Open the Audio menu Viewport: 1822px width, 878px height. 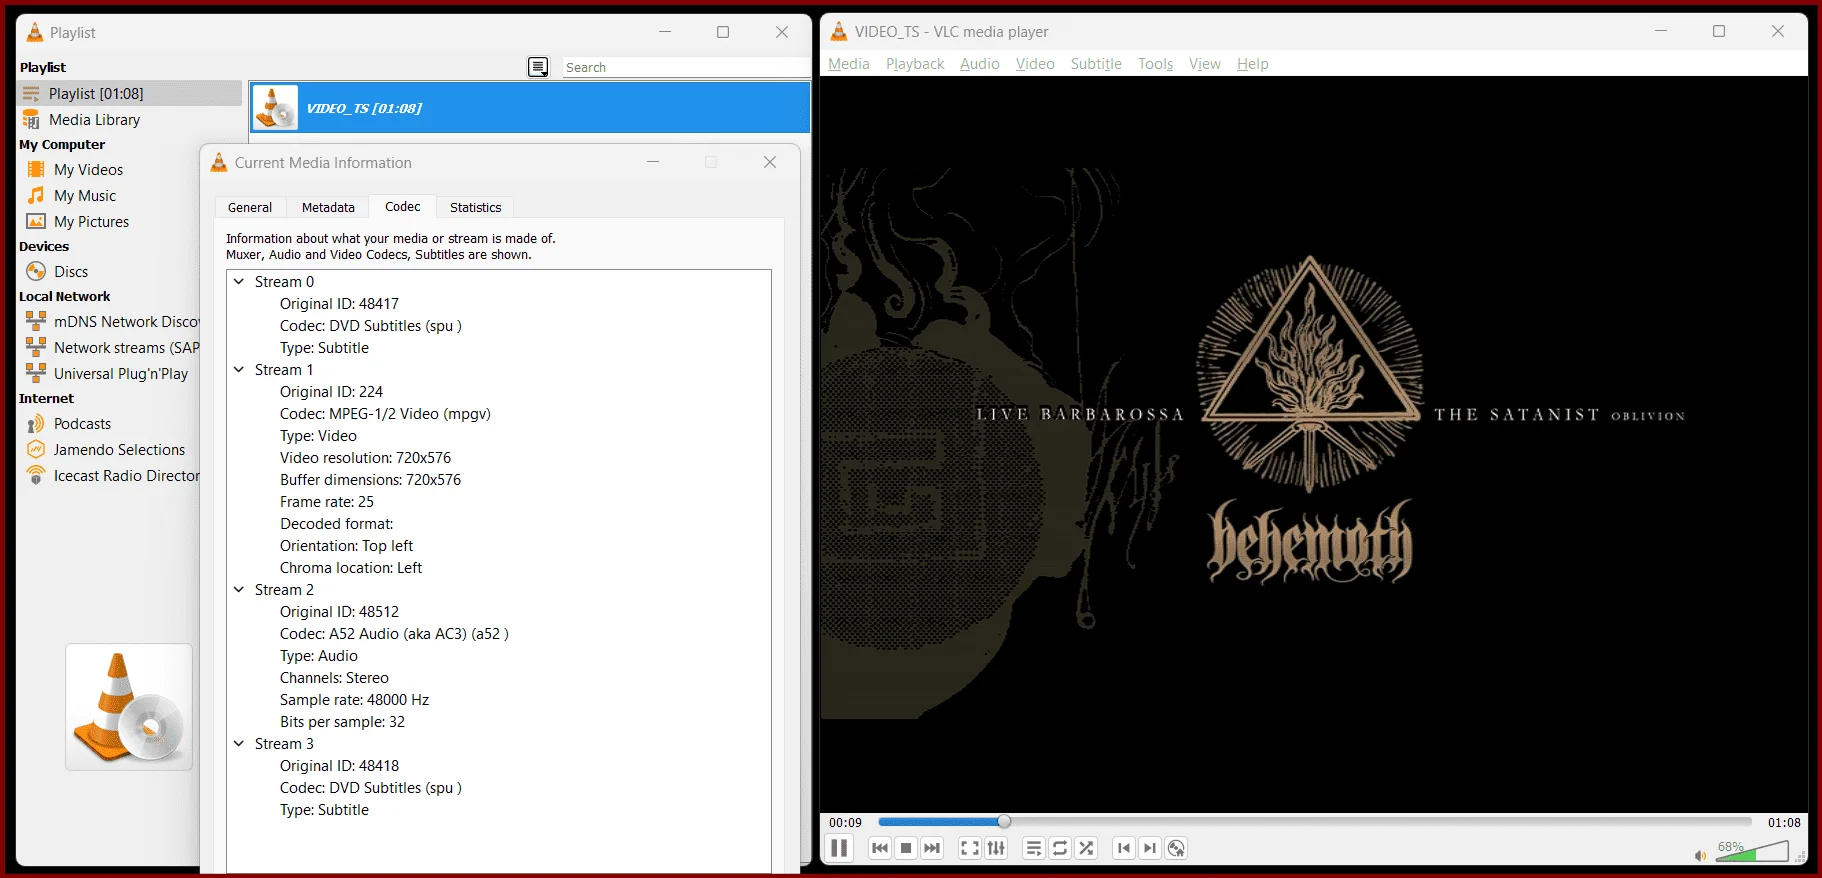click(x=980, y=64)
